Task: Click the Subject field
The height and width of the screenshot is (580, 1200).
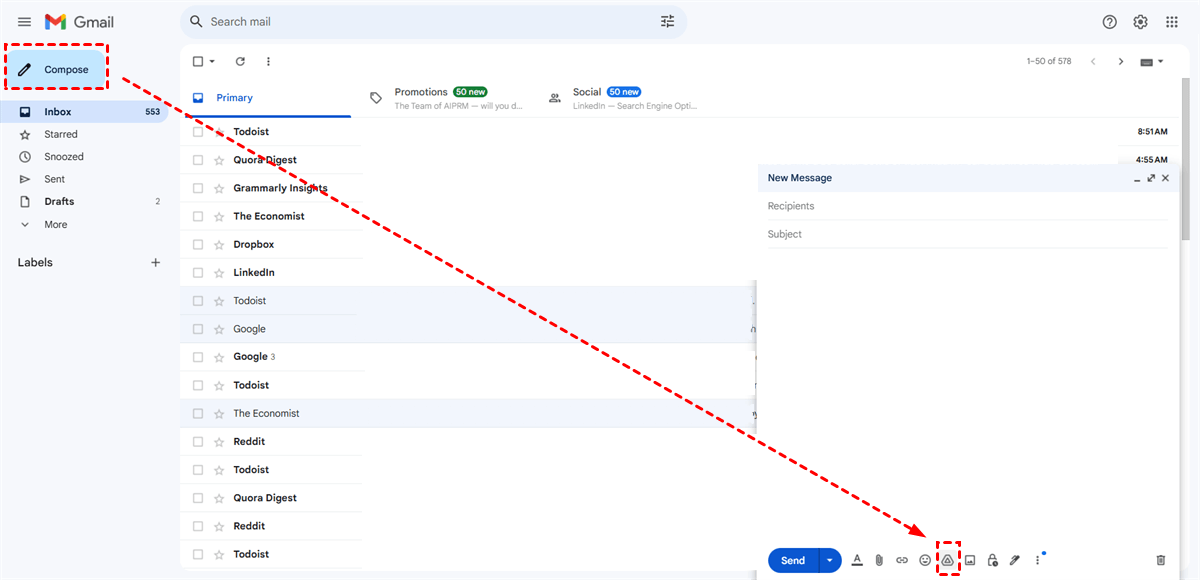Action: (968, 234)
